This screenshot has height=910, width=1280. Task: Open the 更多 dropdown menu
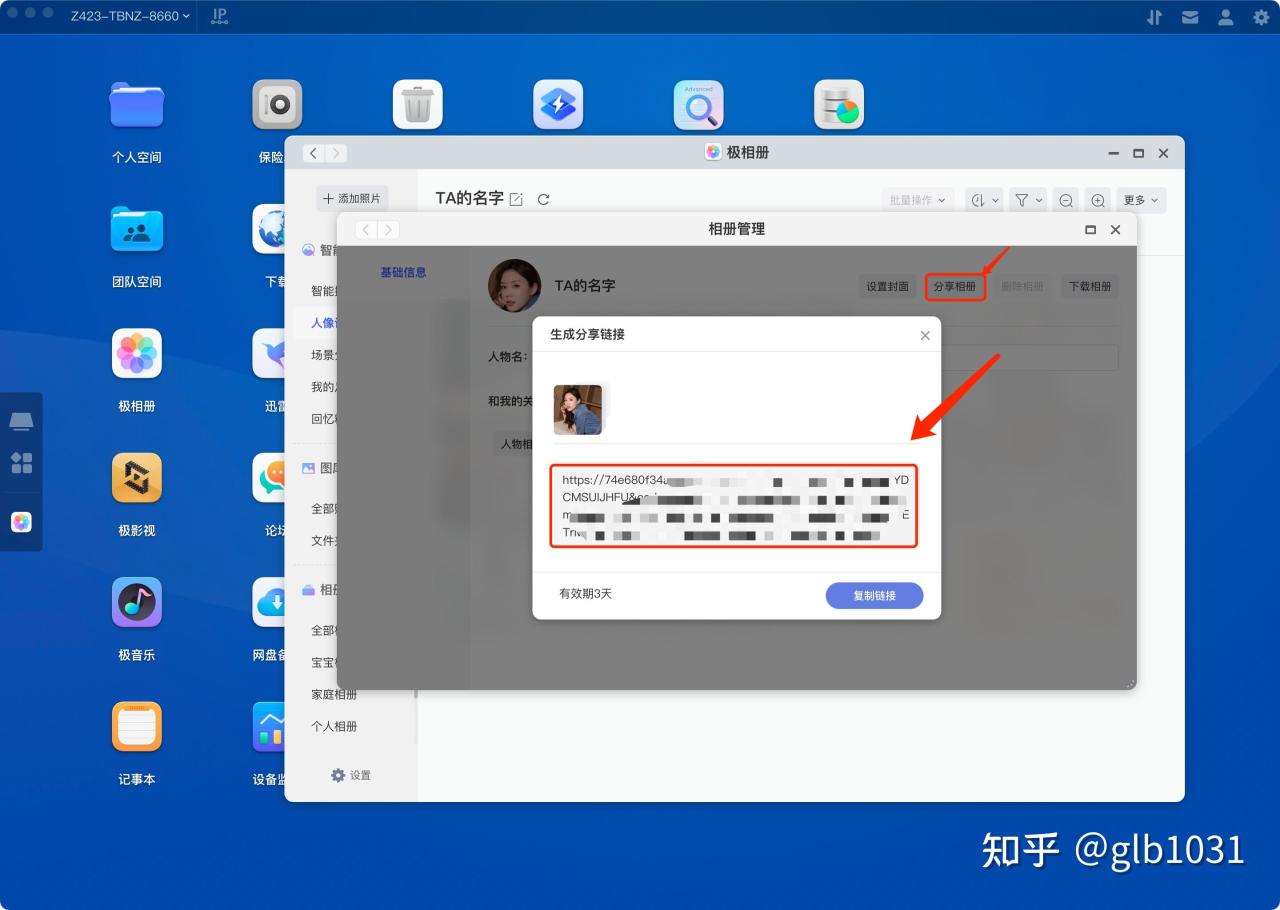coord(1140,199)
